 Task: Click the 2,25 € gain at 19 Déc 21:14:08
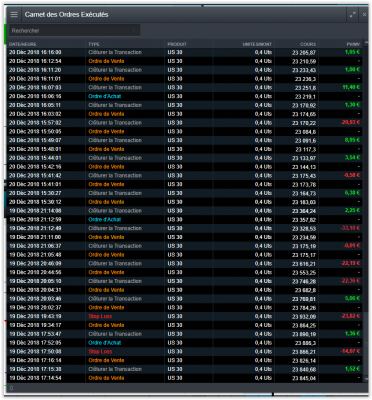pyautogui.click(x=352, y=211)
